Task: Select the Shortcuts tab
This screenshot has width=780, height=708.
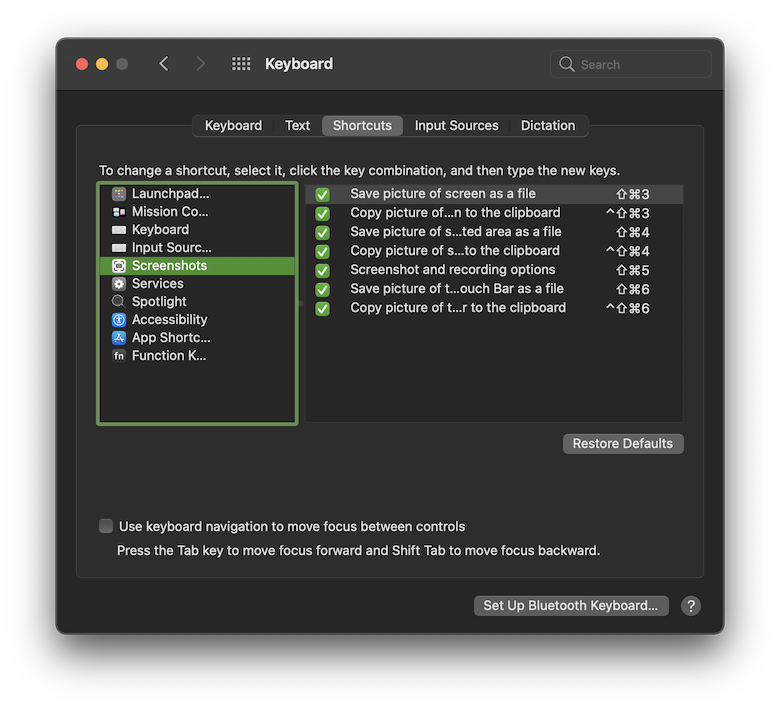Action: click(x=362, y=125)
